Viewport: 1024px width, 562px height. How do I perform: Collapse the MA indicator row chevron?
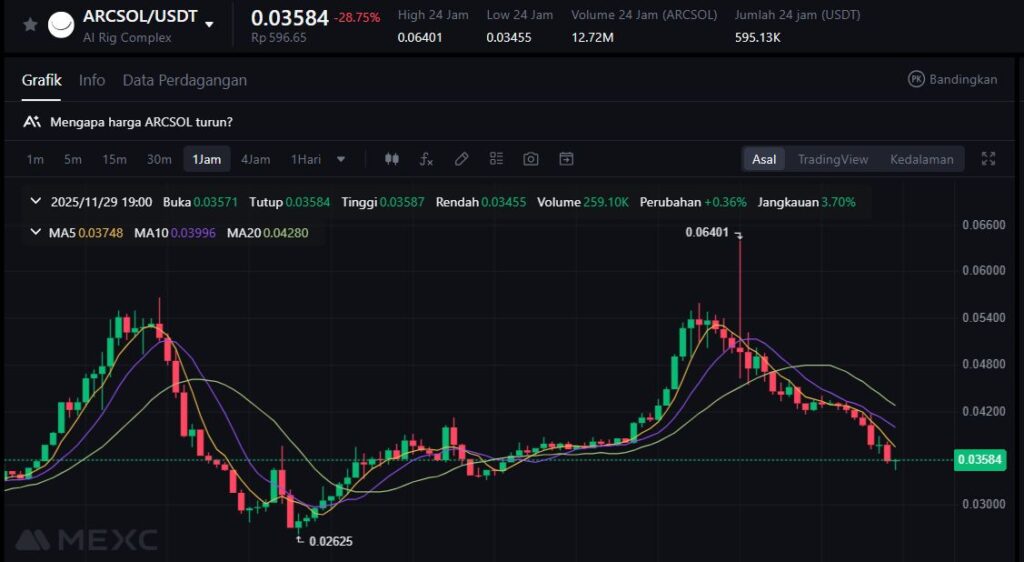point(36,232)
